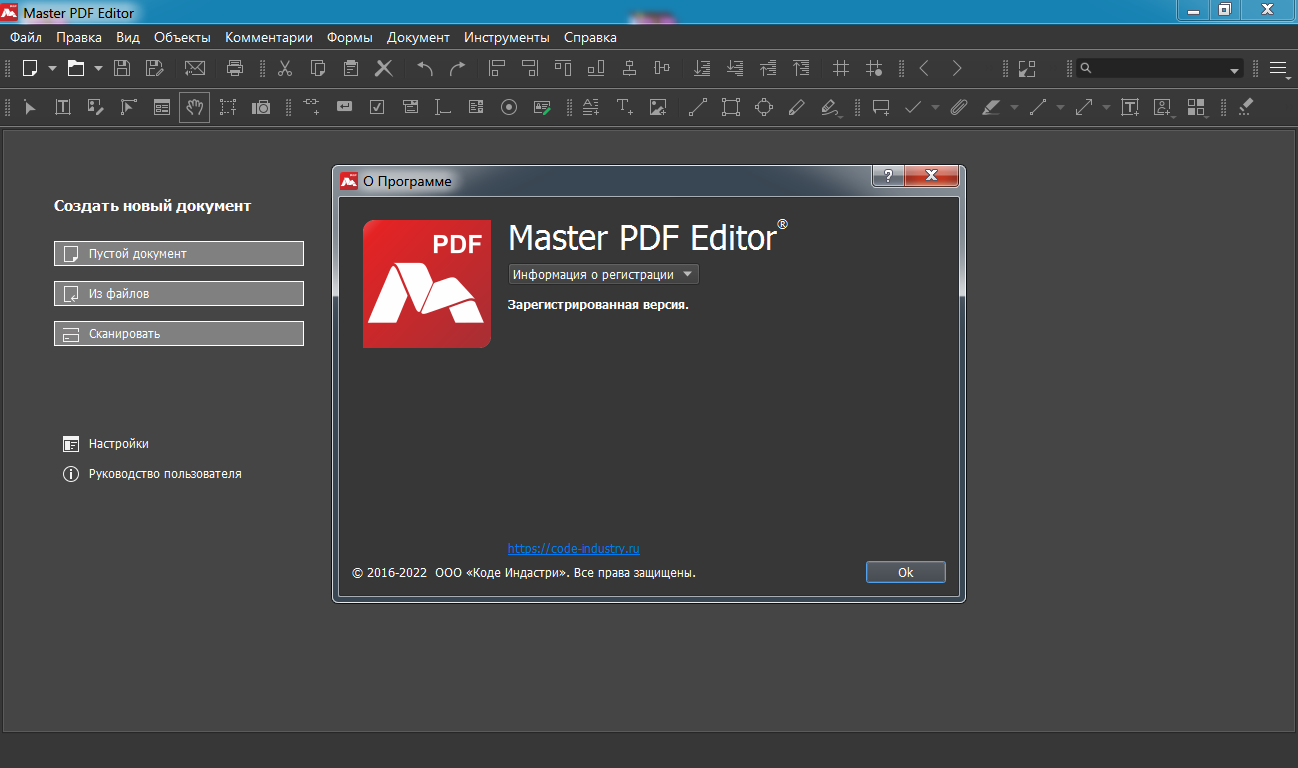This screenshot has height=768, width=1298.
Task: Open Настройки on start page
Action: click(106, 443)
